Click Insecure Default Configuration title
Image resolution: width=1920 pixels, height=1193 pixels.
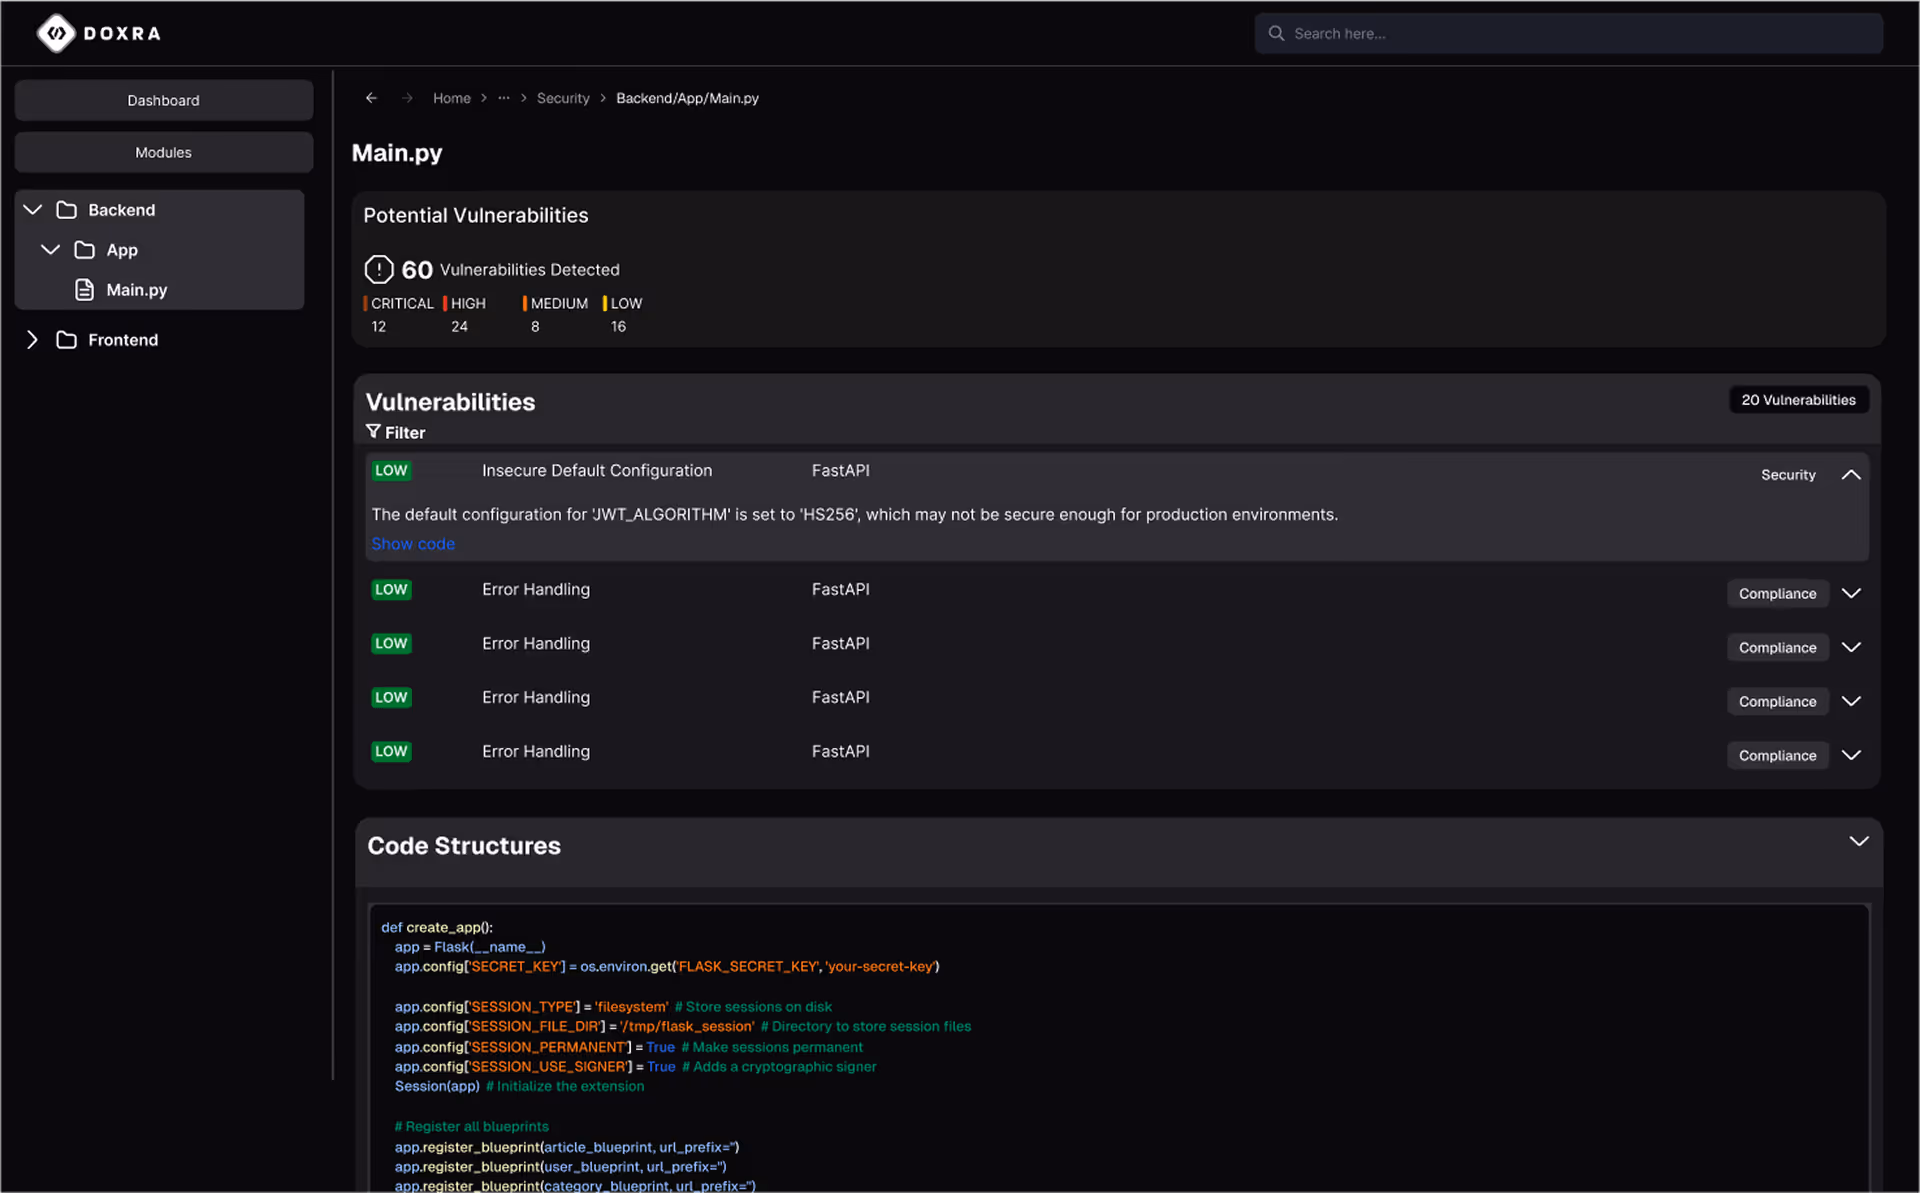[x=597, y=470]
